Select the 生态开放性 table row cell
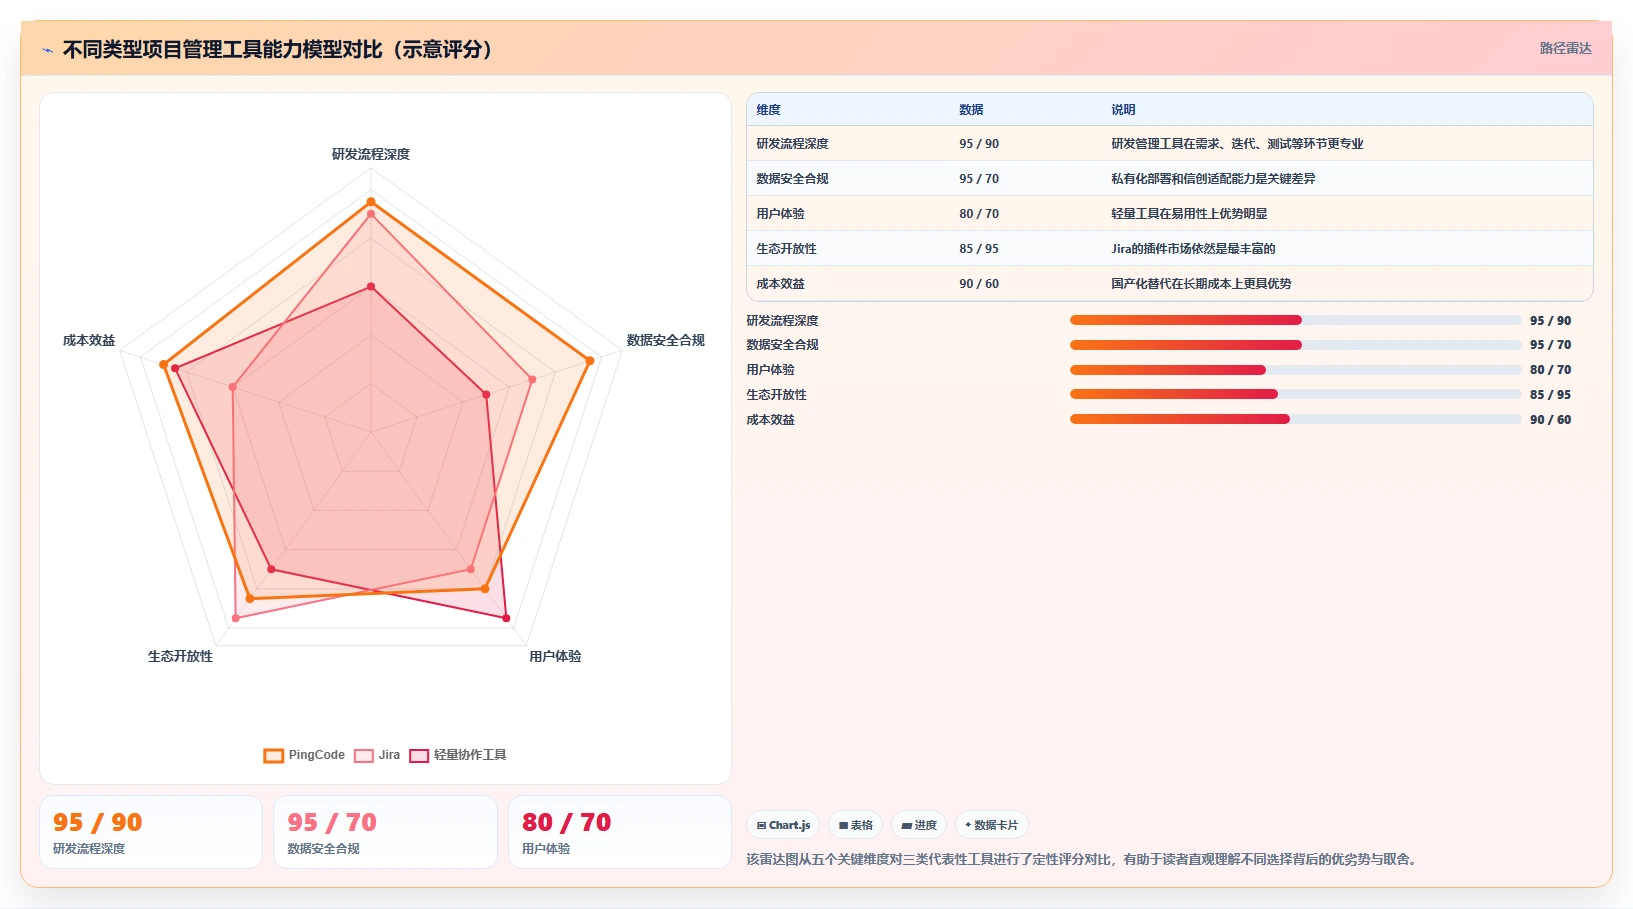Image resolution: width=1633 pixels, height=909 pixels. pyautogui.click(x=786, y=249)
